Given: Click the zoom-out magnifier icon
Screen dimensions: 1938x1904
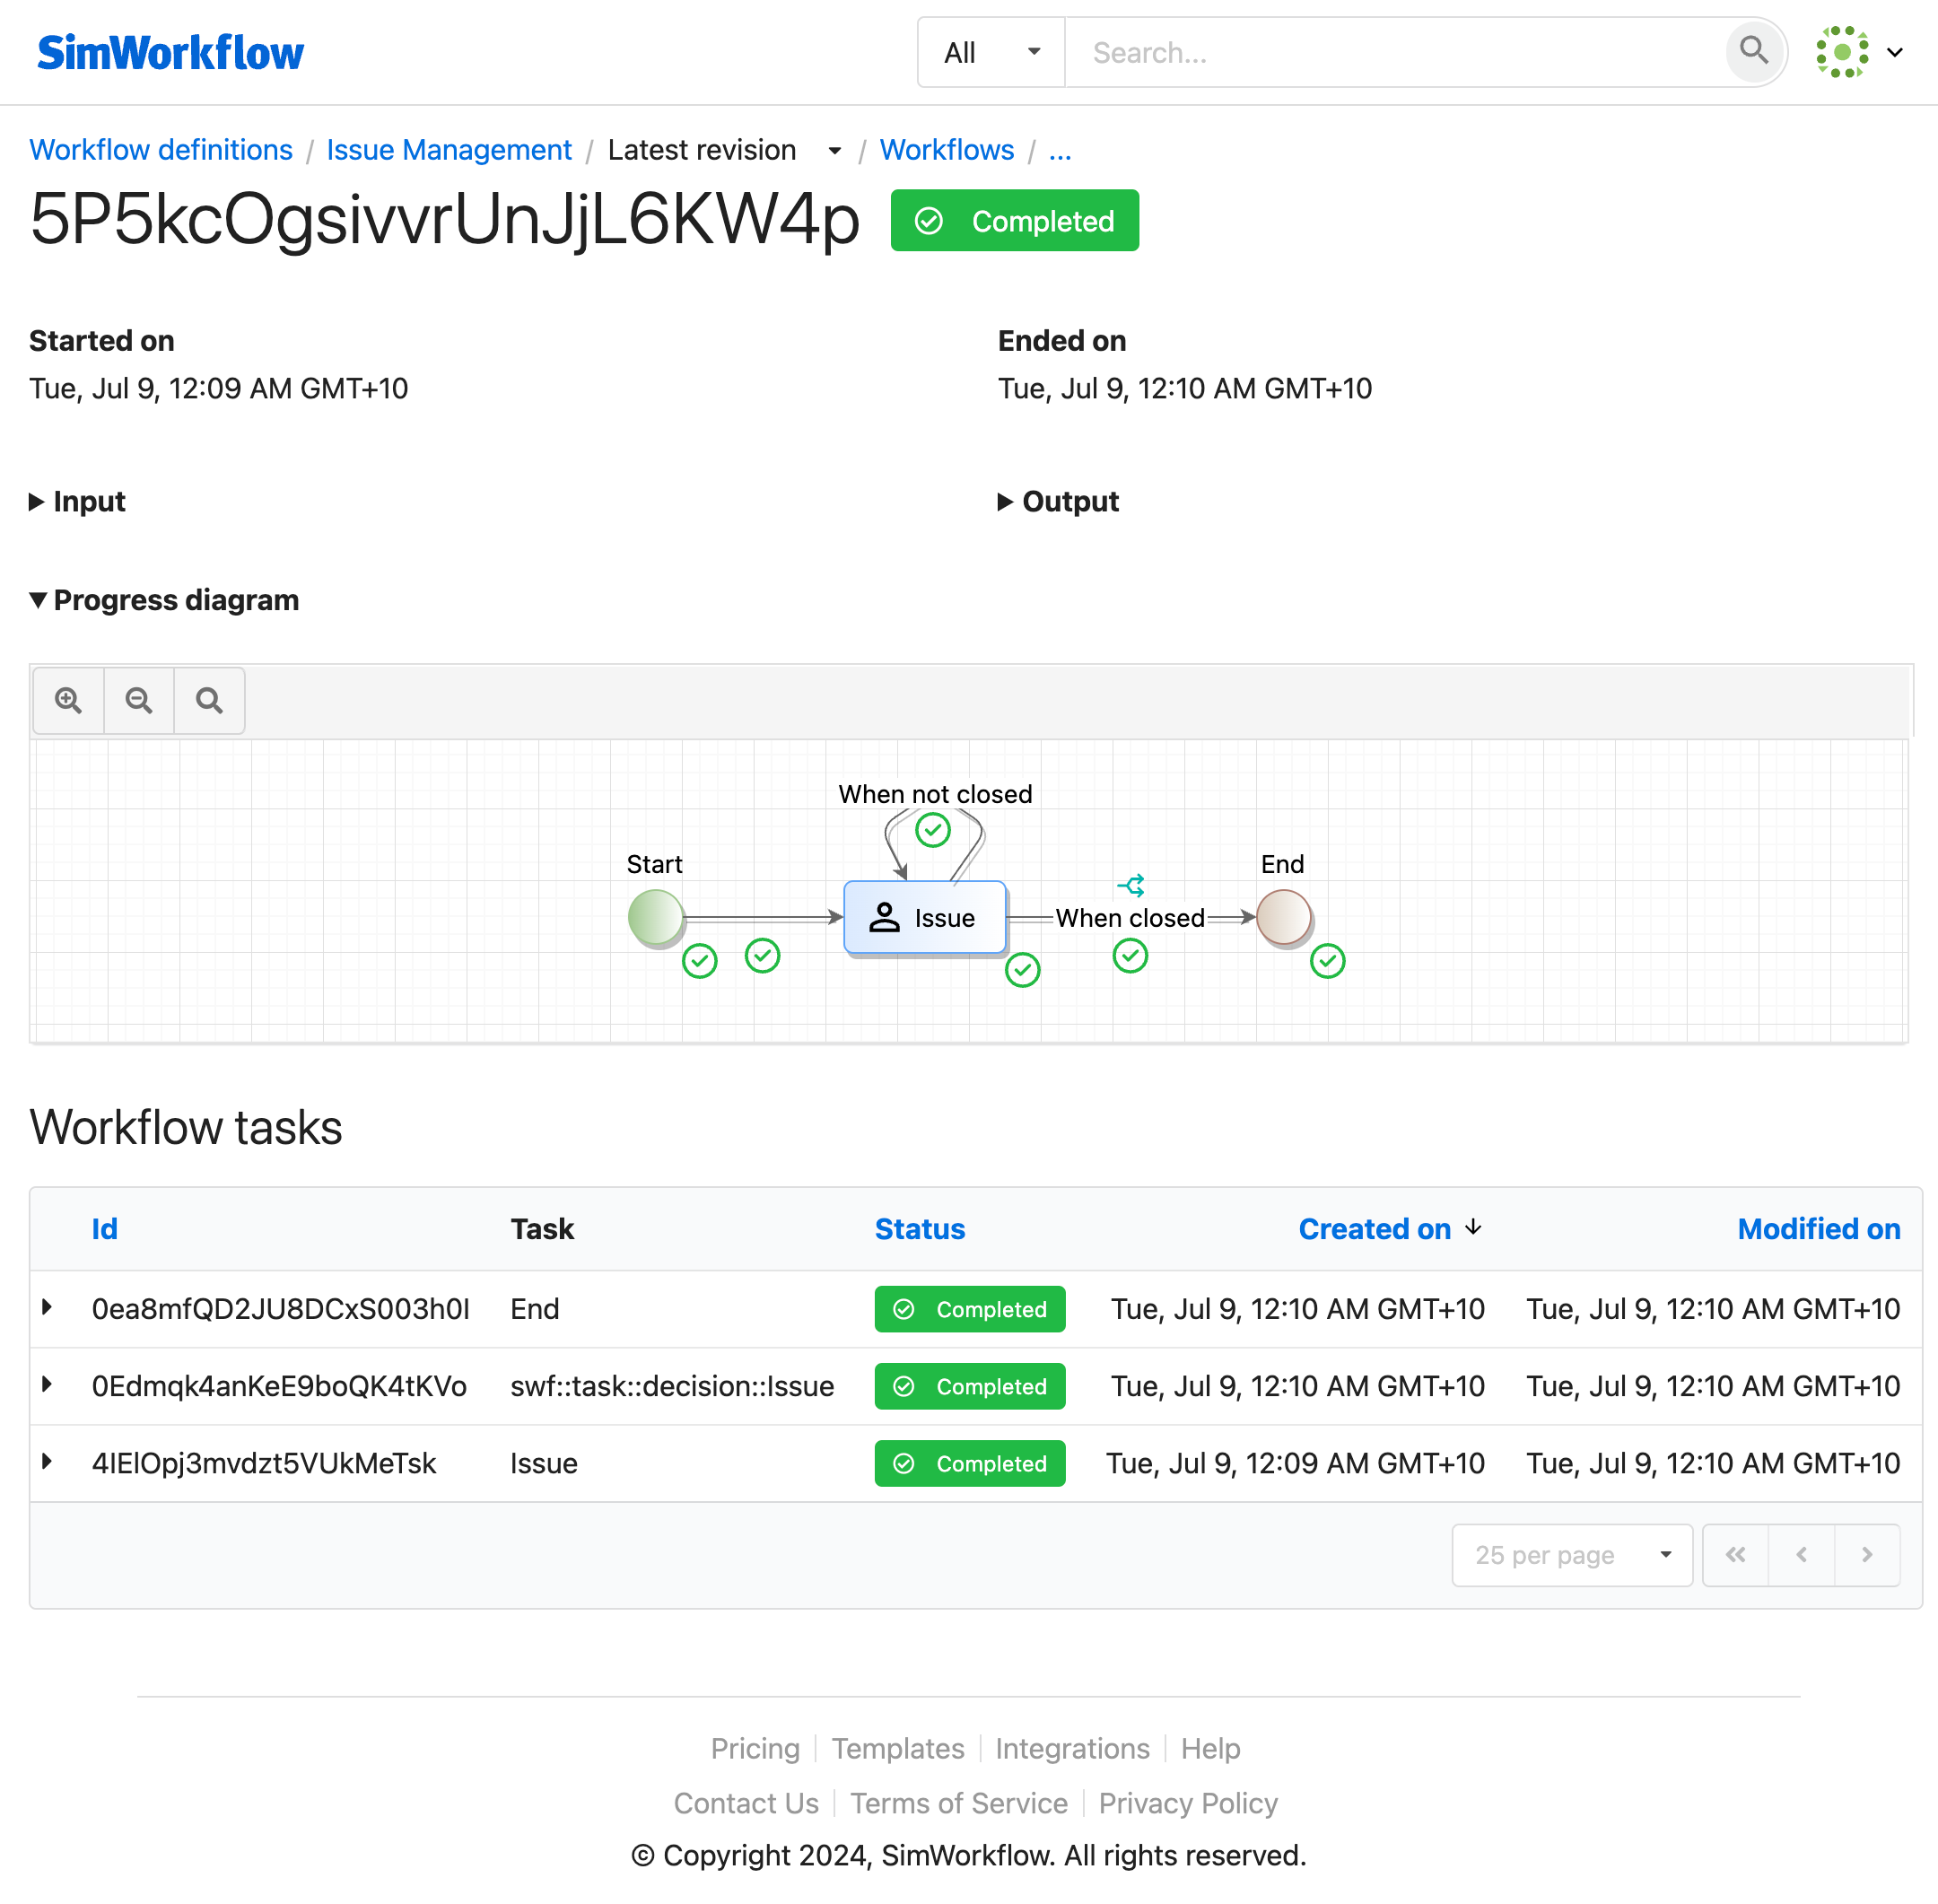Looking at the screenshot, I should click(137, 701).
